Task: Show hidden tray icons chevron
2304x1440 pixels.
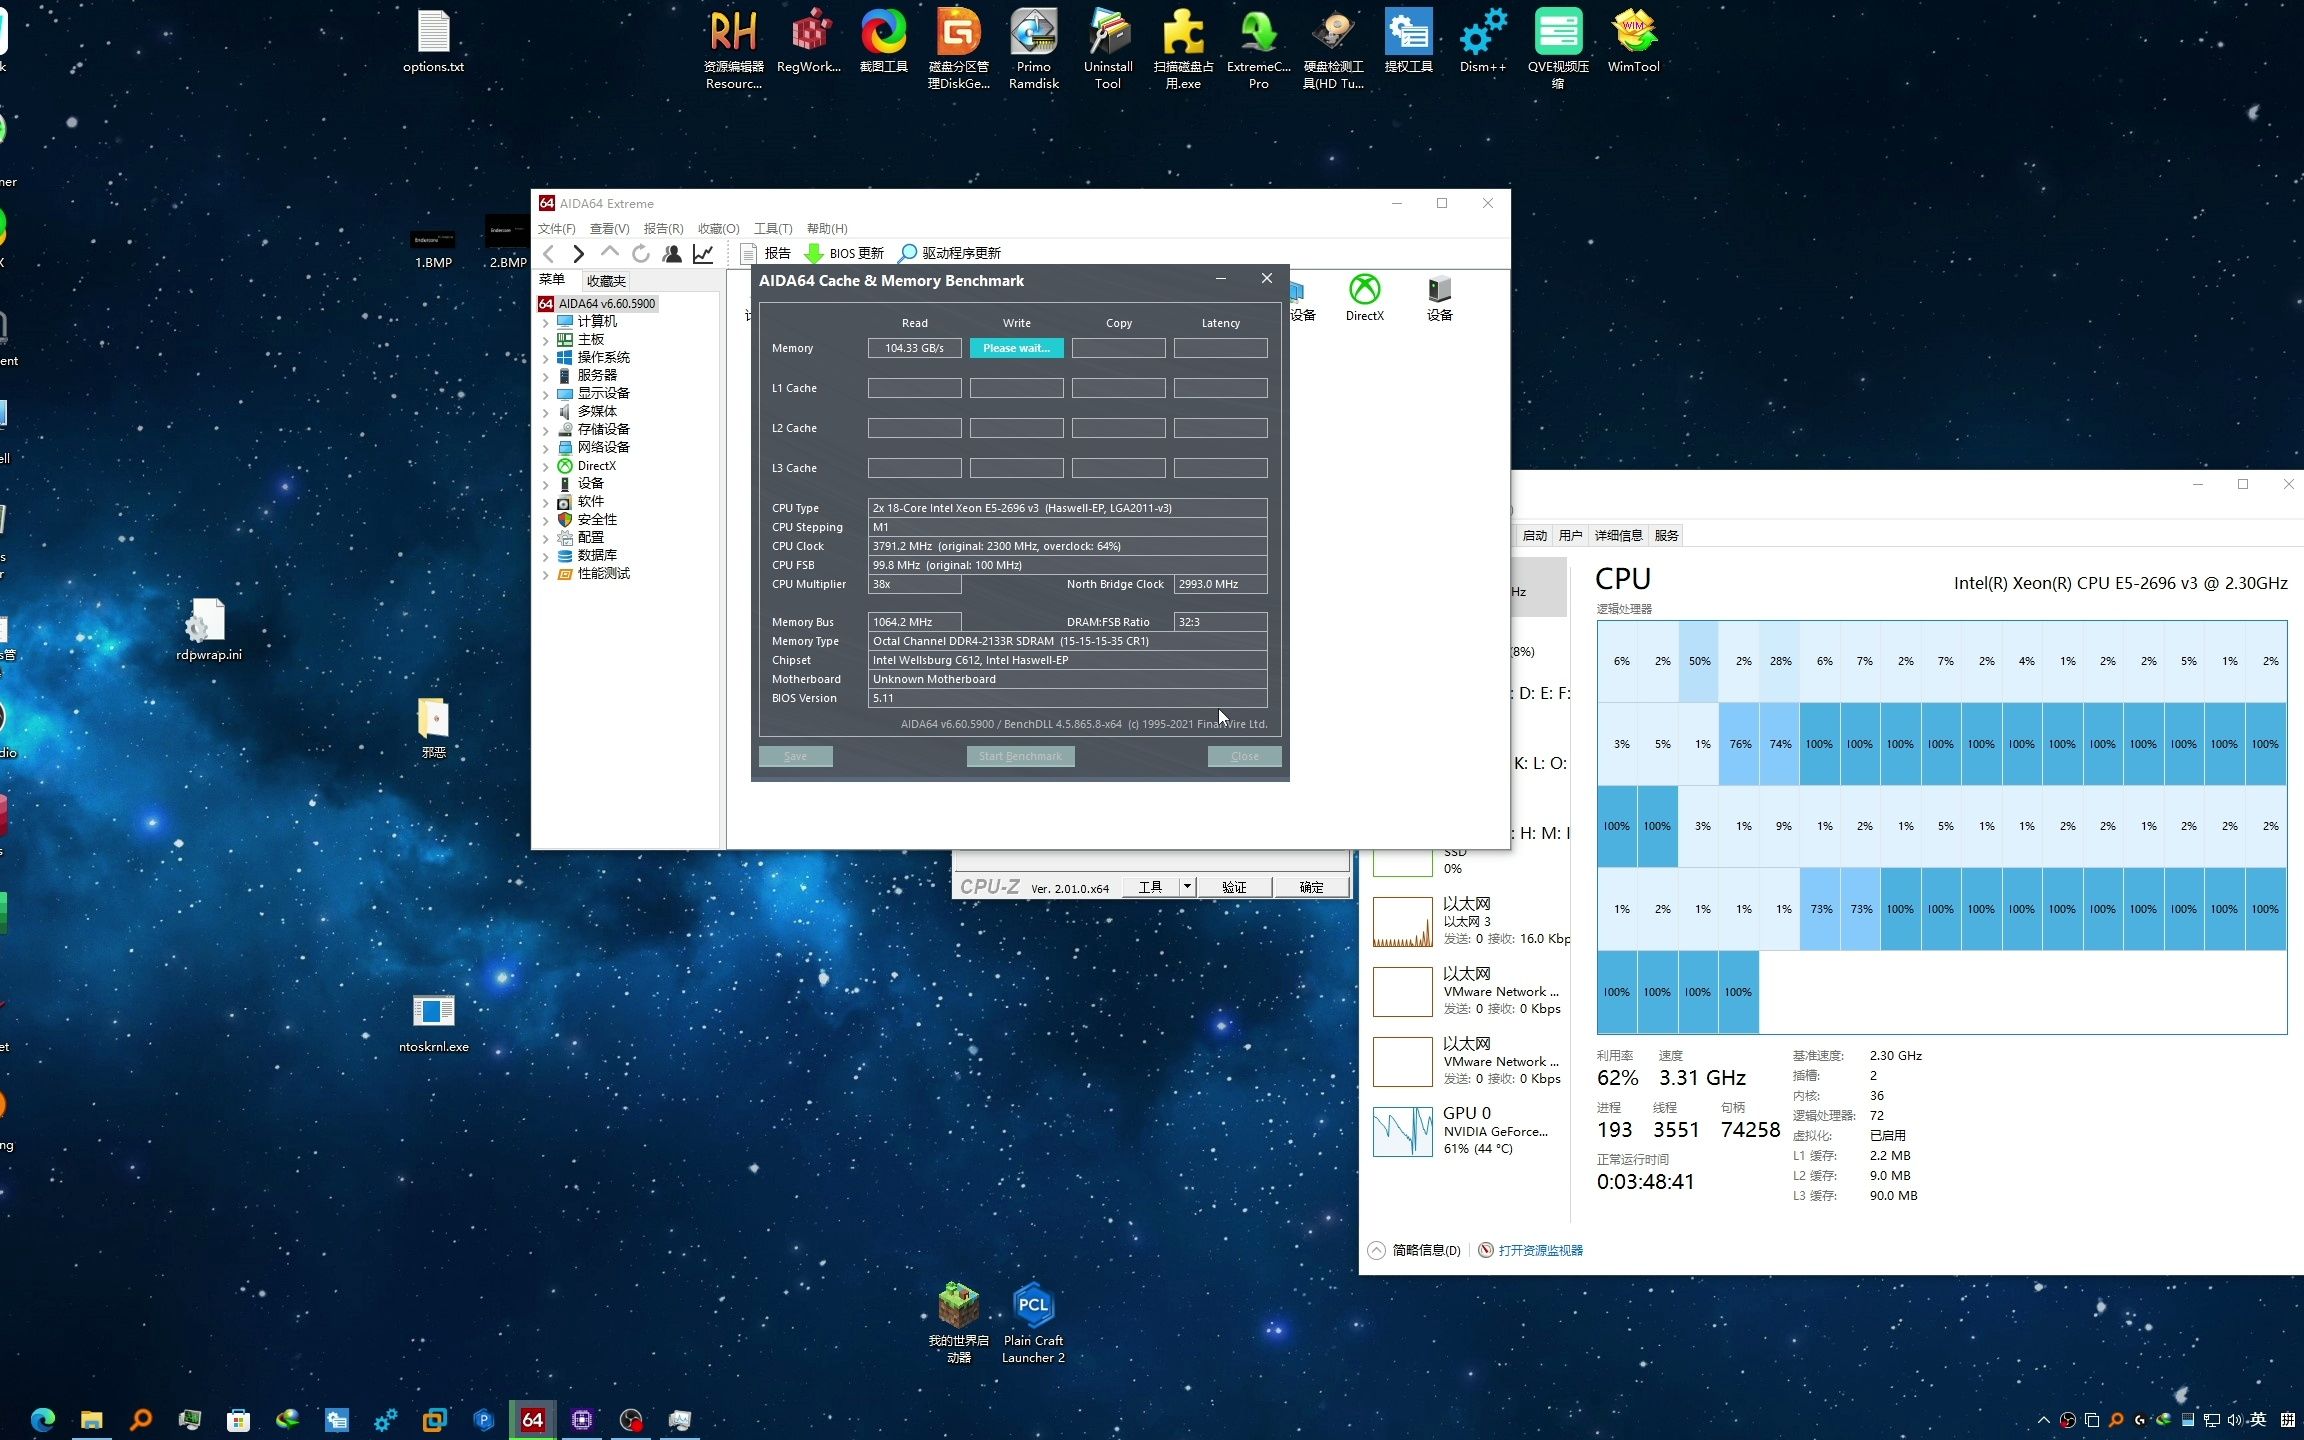Action: [2043, 1419]
